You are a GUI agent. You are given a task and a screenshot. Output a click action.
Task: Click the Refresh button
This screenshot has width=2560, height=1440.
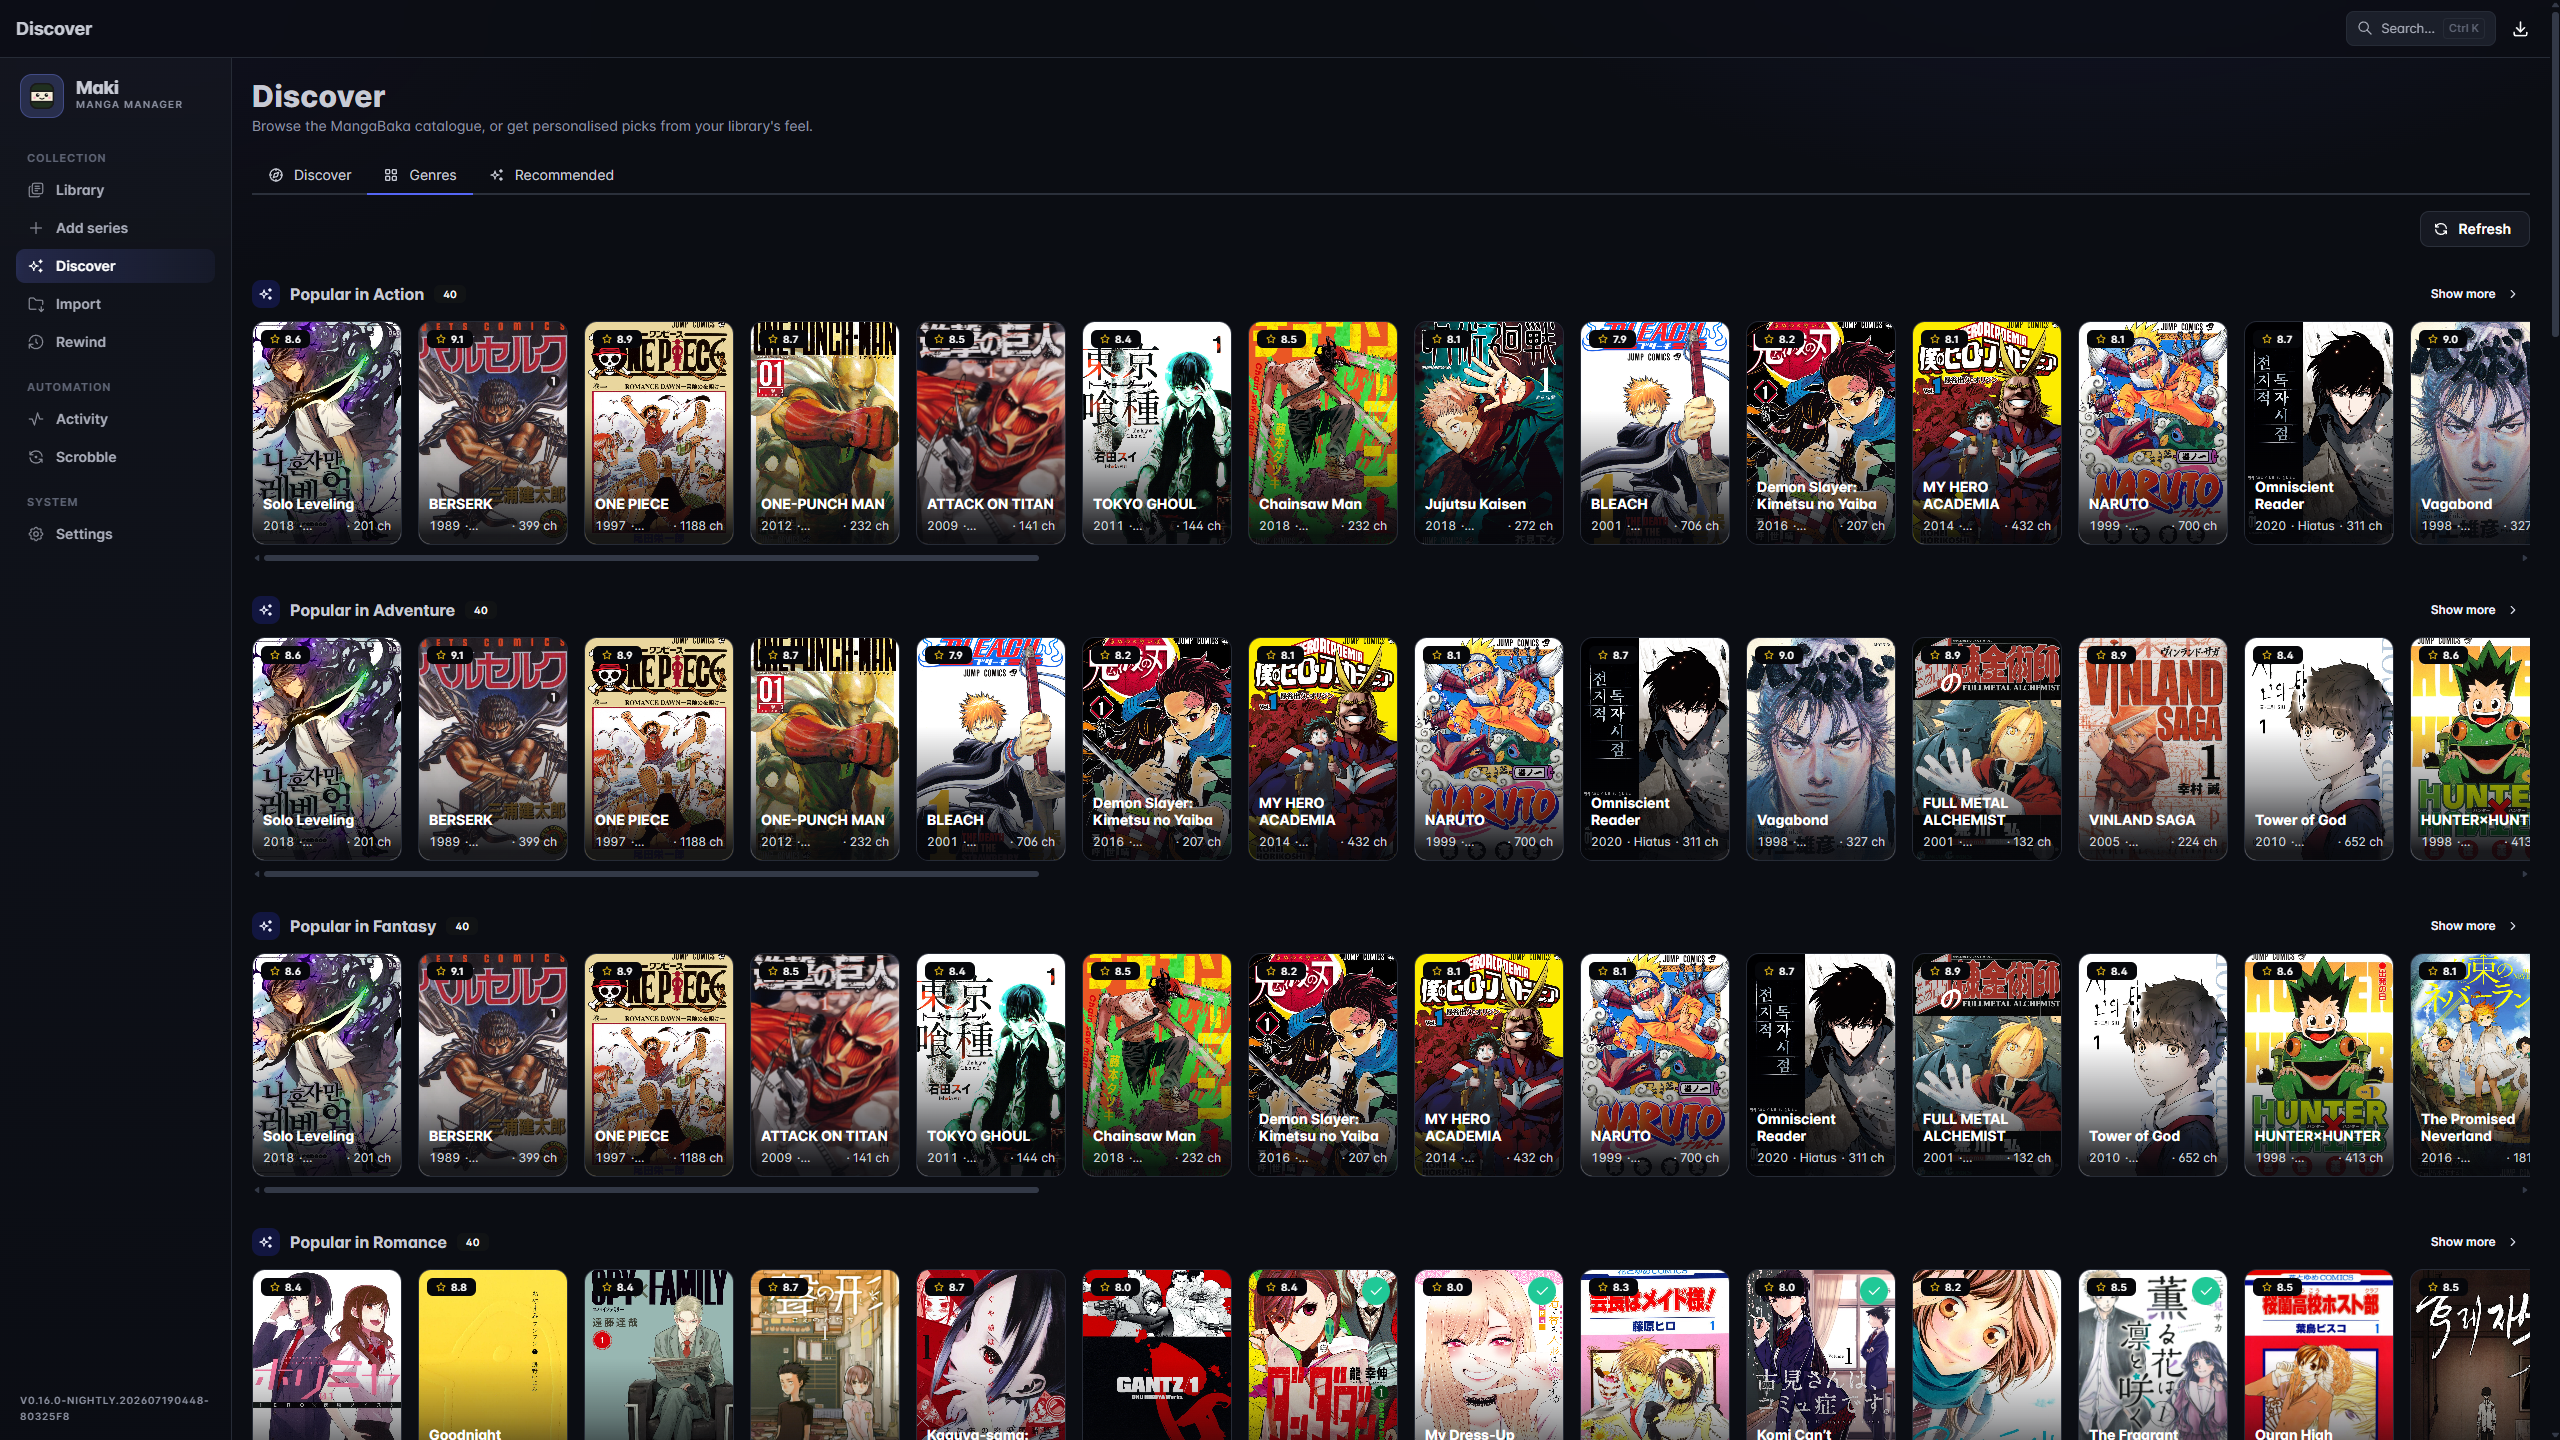click(2474, 229)
